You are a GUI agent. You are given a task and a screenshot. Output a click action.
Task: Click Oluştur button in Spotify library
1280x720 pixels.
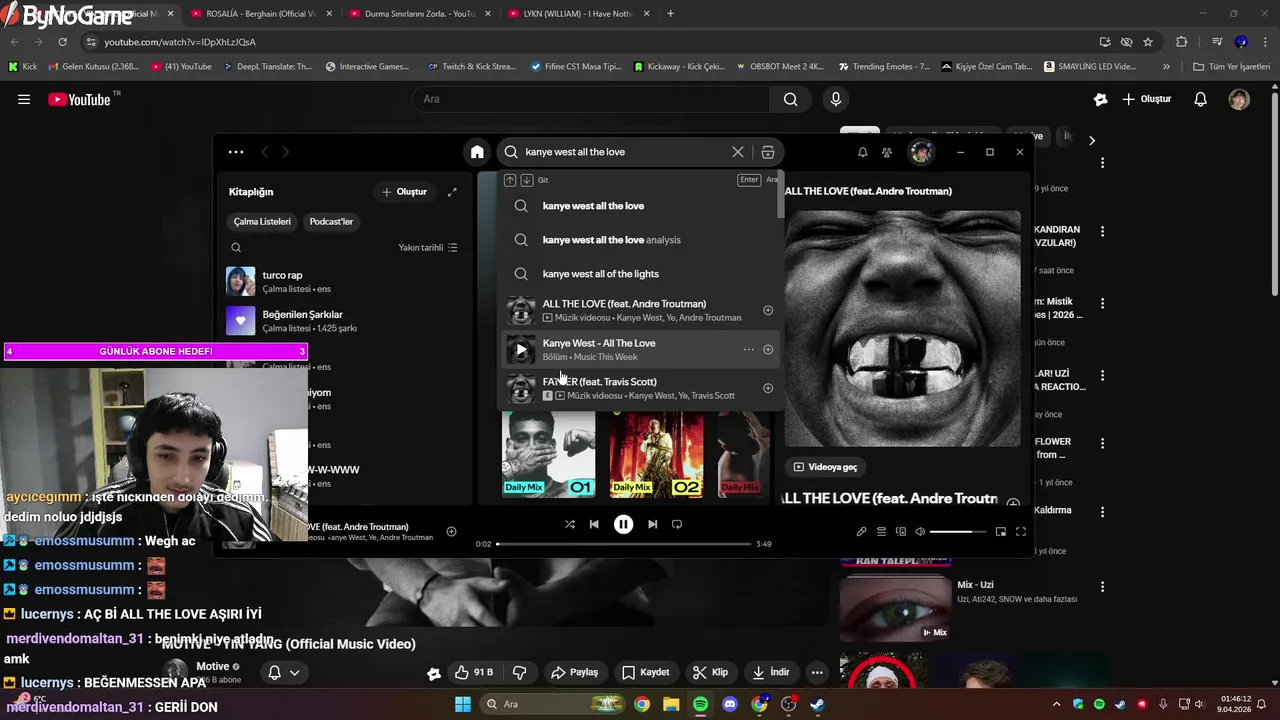[x=405, y=192]
